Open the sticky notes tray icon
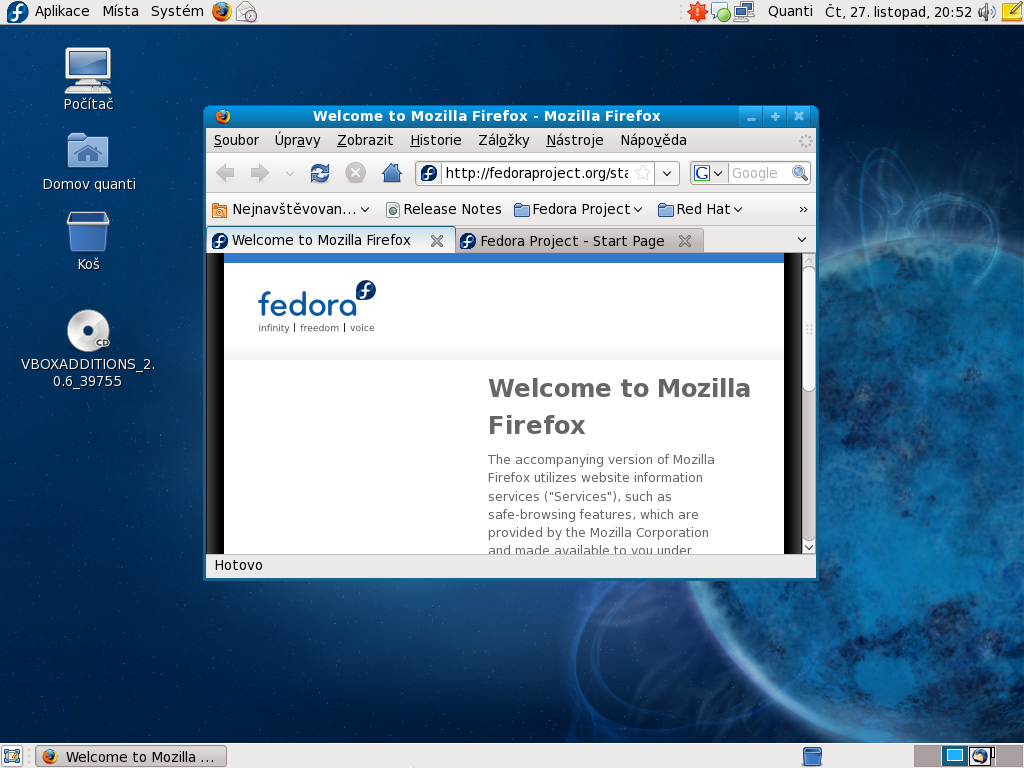This screenshot has width=1024, height=768. 1012,12
